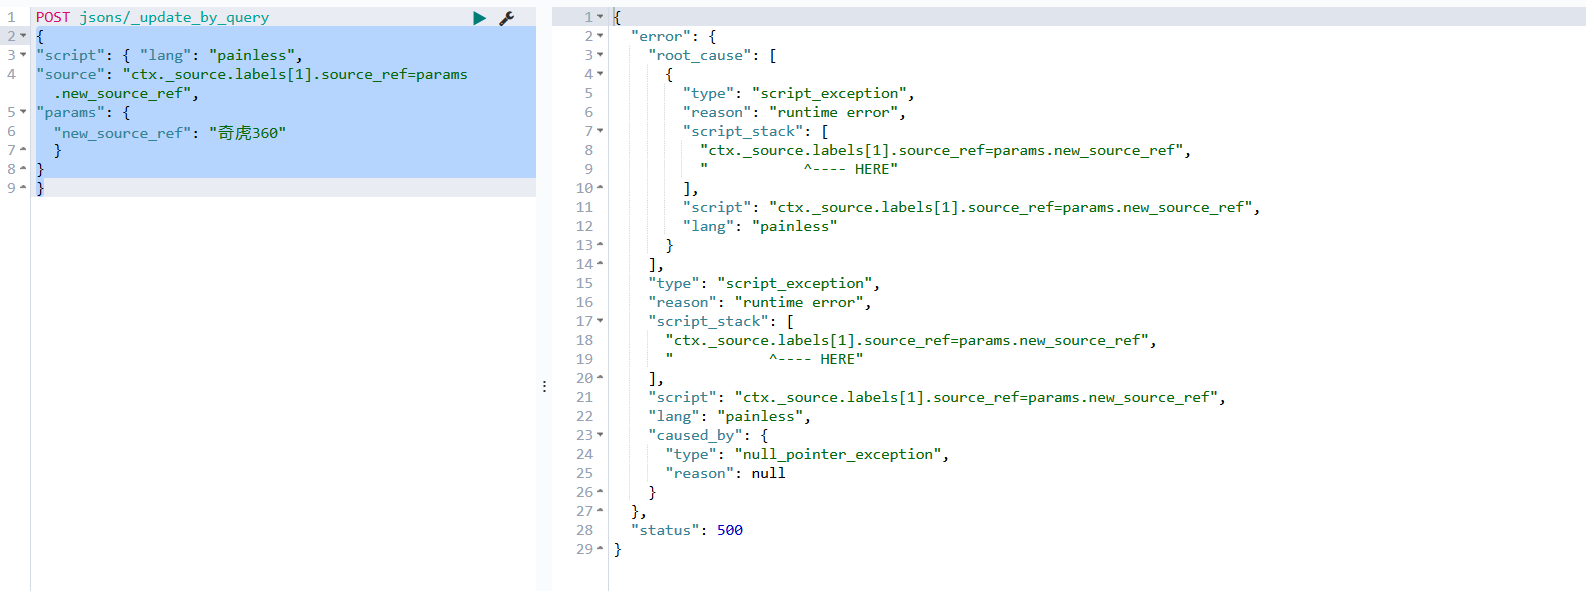Fold the "script_stack" array at response line 17
This screenshot has width=1586, height=591.
click(x=600, y=321)
